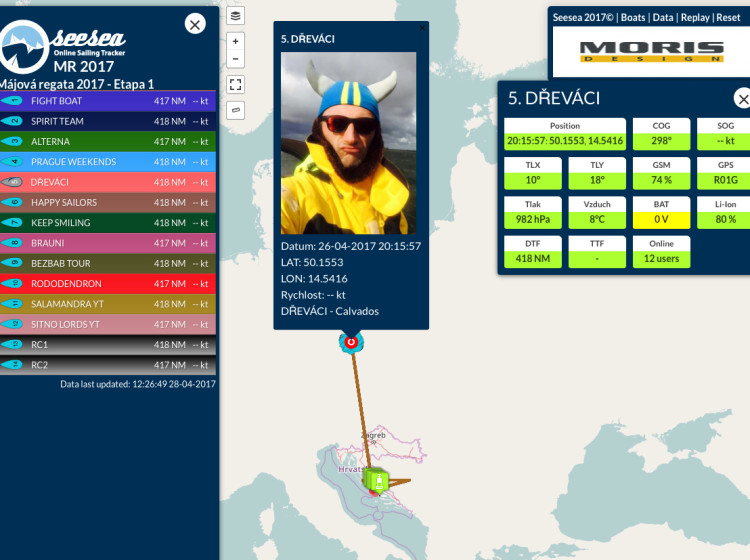Select SITNO LORDS YT row name
This screenshot has height=560, width=750.
[66, 324]
